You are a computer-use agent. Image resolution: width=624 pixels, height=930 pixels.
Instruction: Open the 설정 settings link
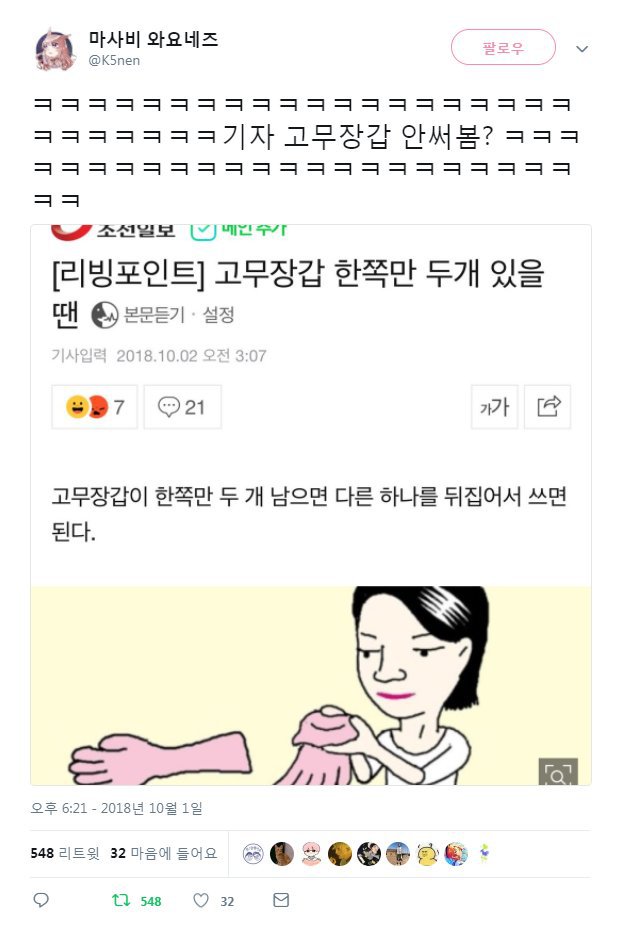(218, 315)
